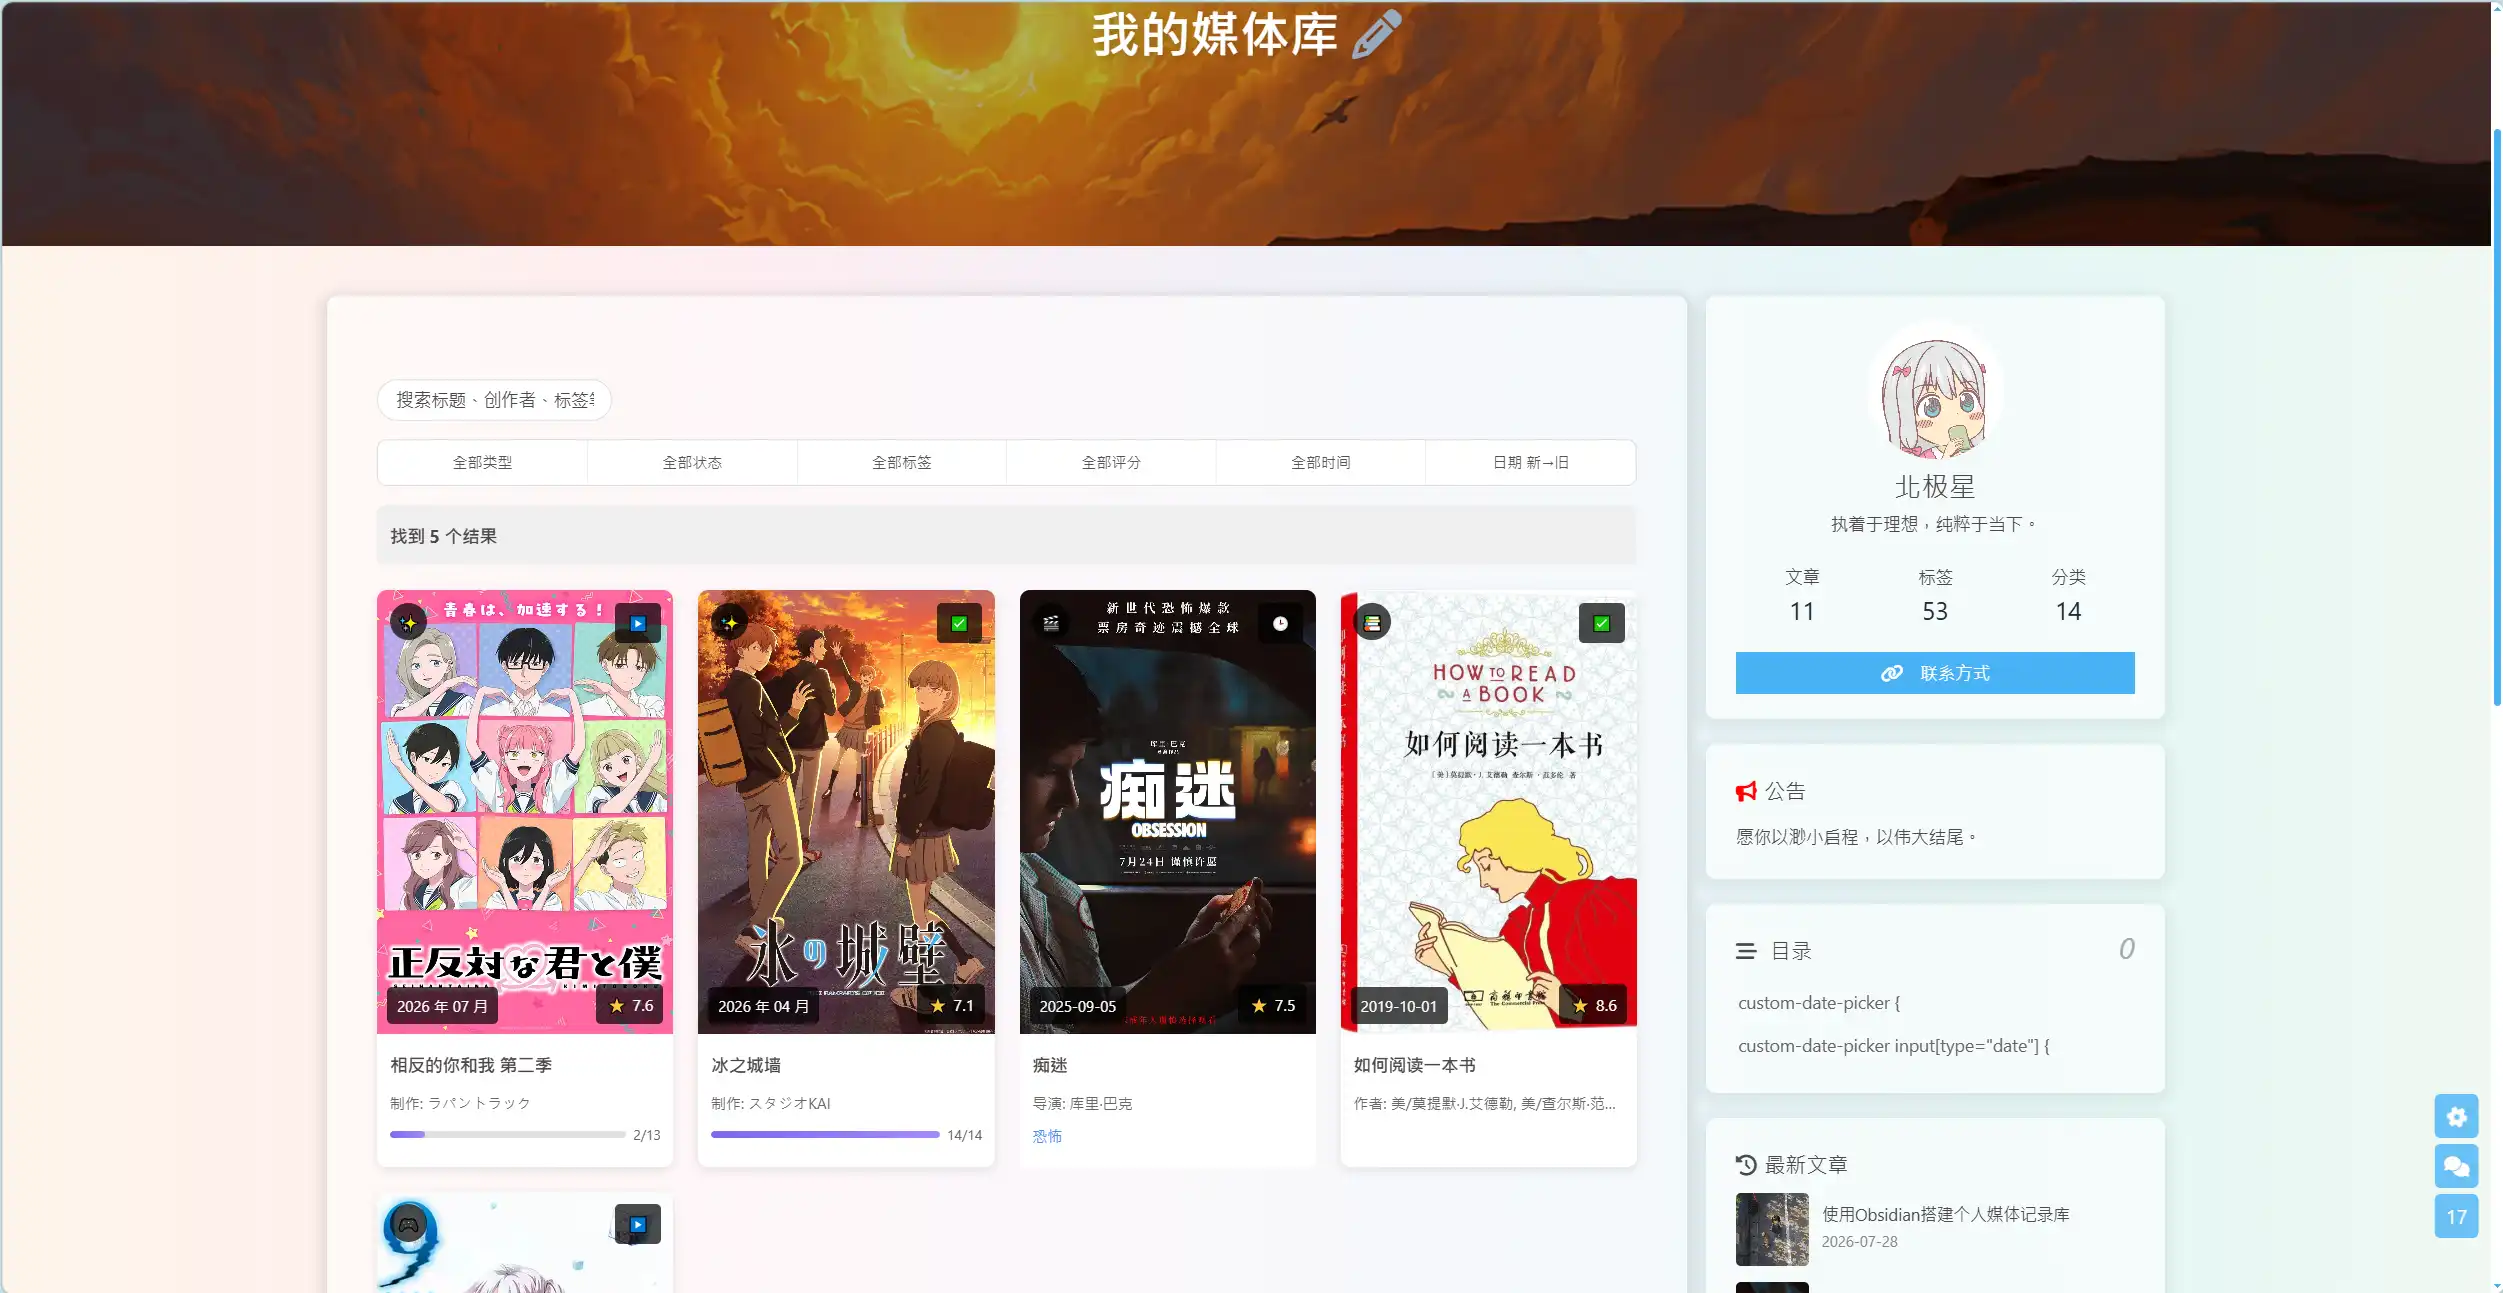Open the 如何阅读一本书 title link
2503x1293 pixels.
1415,1065
